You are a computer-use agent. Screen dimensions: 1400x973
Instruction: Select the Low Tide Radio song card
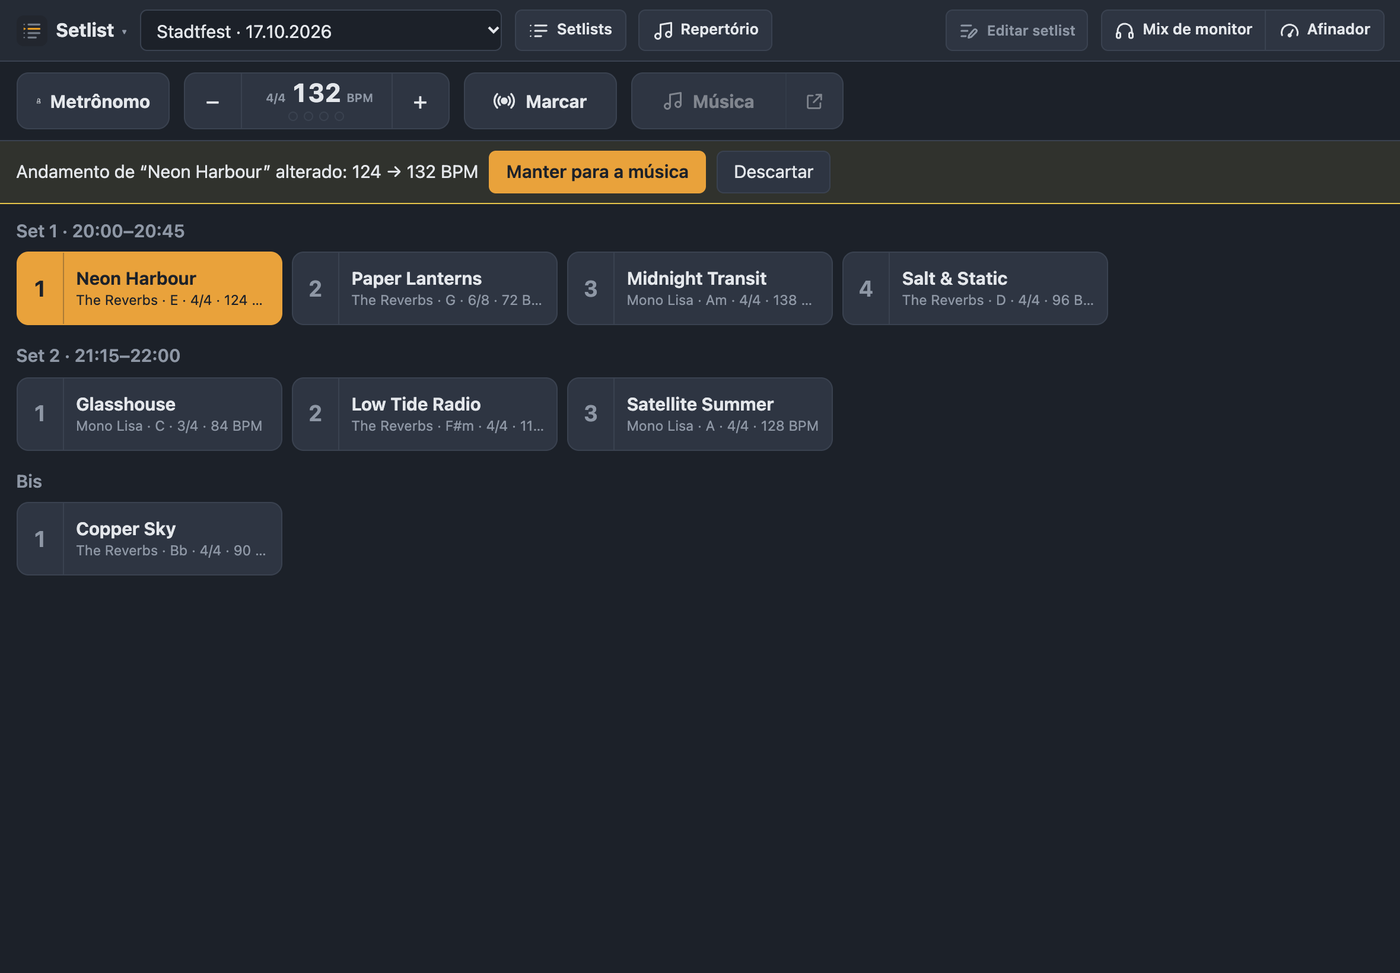(x=424, y=414)
